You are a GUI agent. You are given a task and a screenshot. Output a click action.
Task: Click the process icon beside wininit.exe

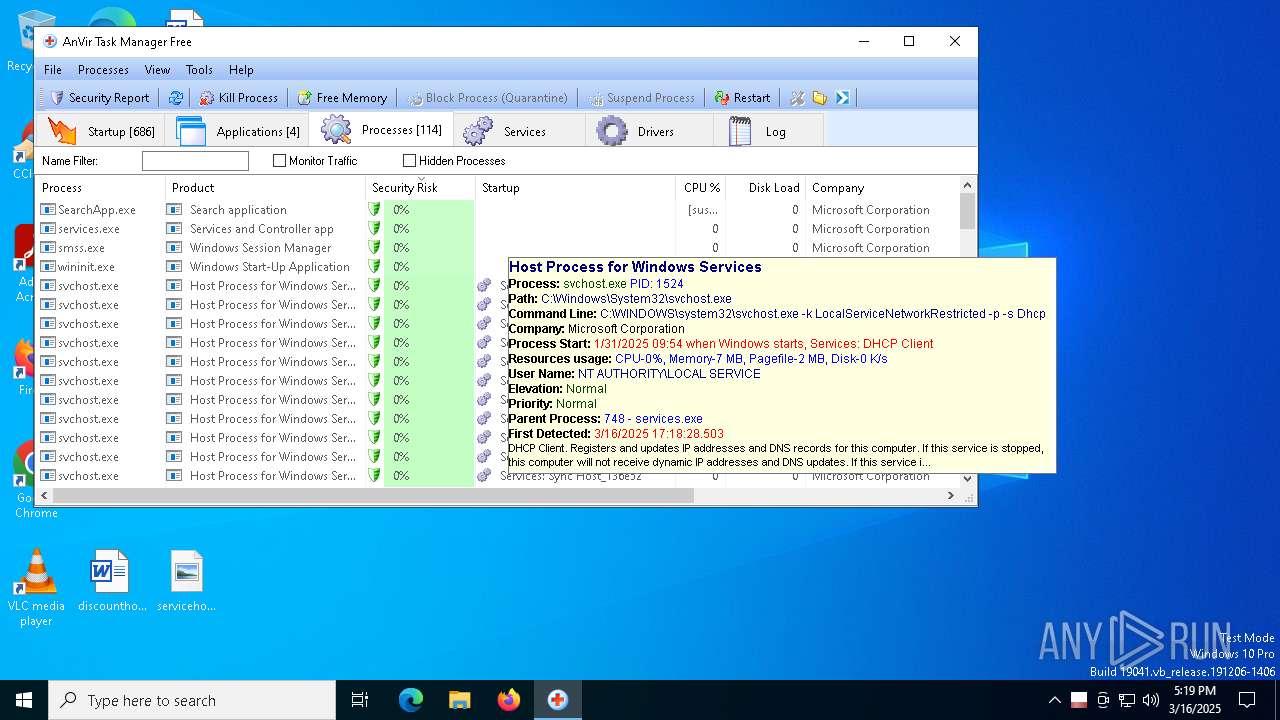[x=48, y=267]
